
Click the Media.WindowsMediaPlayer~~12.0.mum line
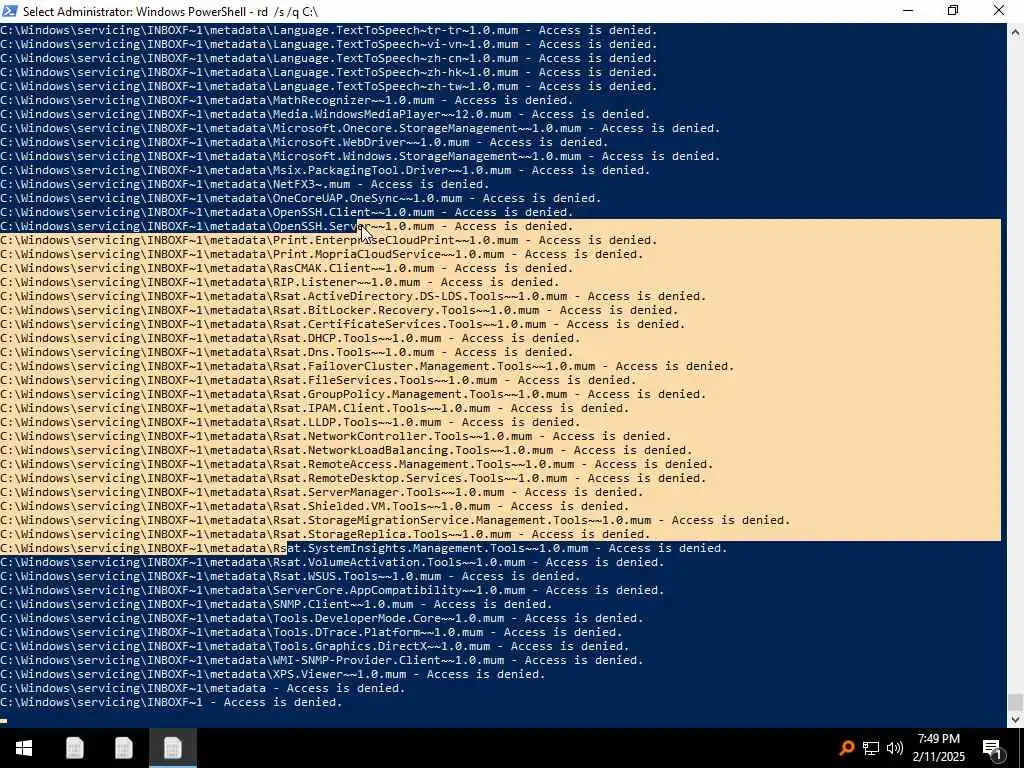[x=325, y=114]
